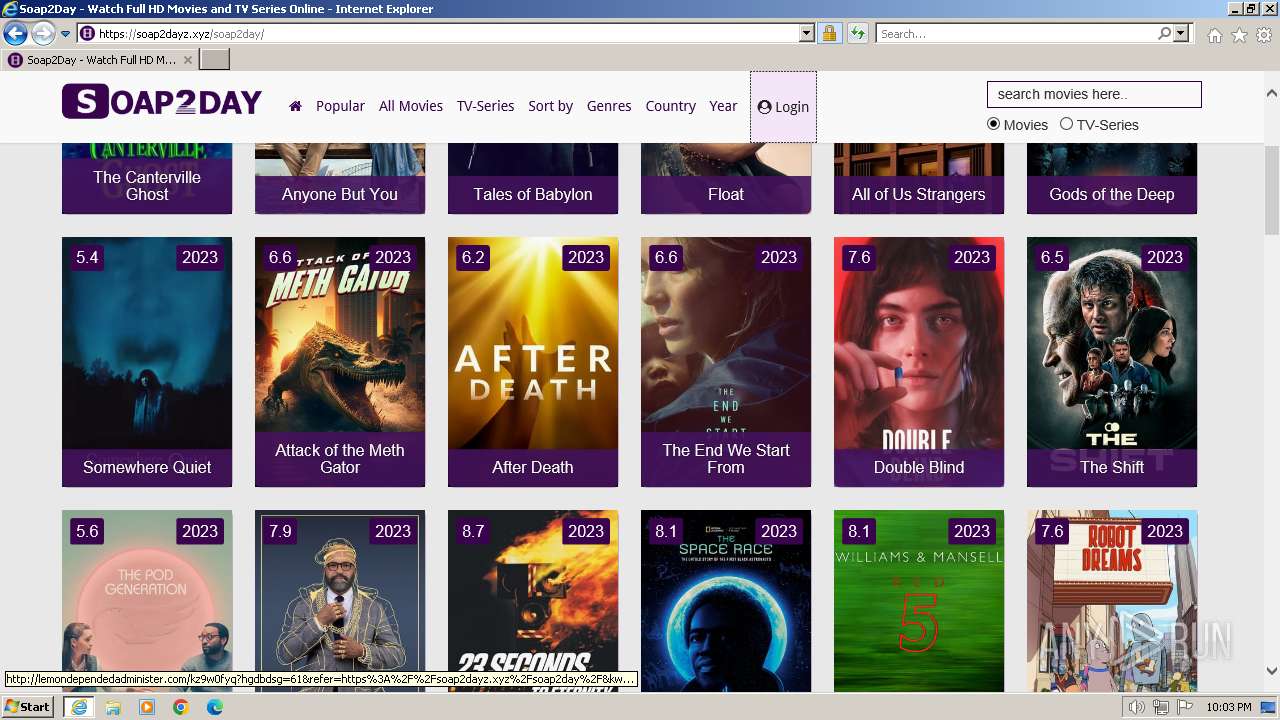Click the page scrollbar down arrow

coord(1272,671)
